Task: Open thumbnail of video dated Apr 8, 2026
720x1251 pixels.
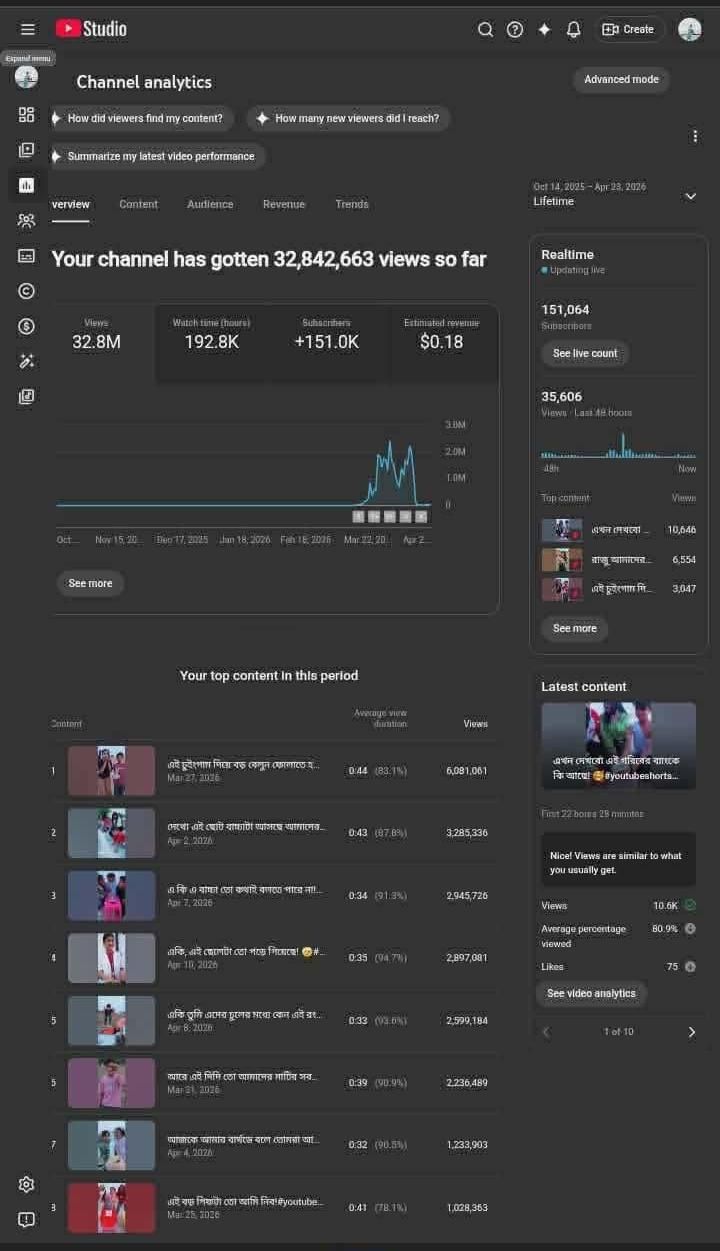Action: tap(111, 1020)
